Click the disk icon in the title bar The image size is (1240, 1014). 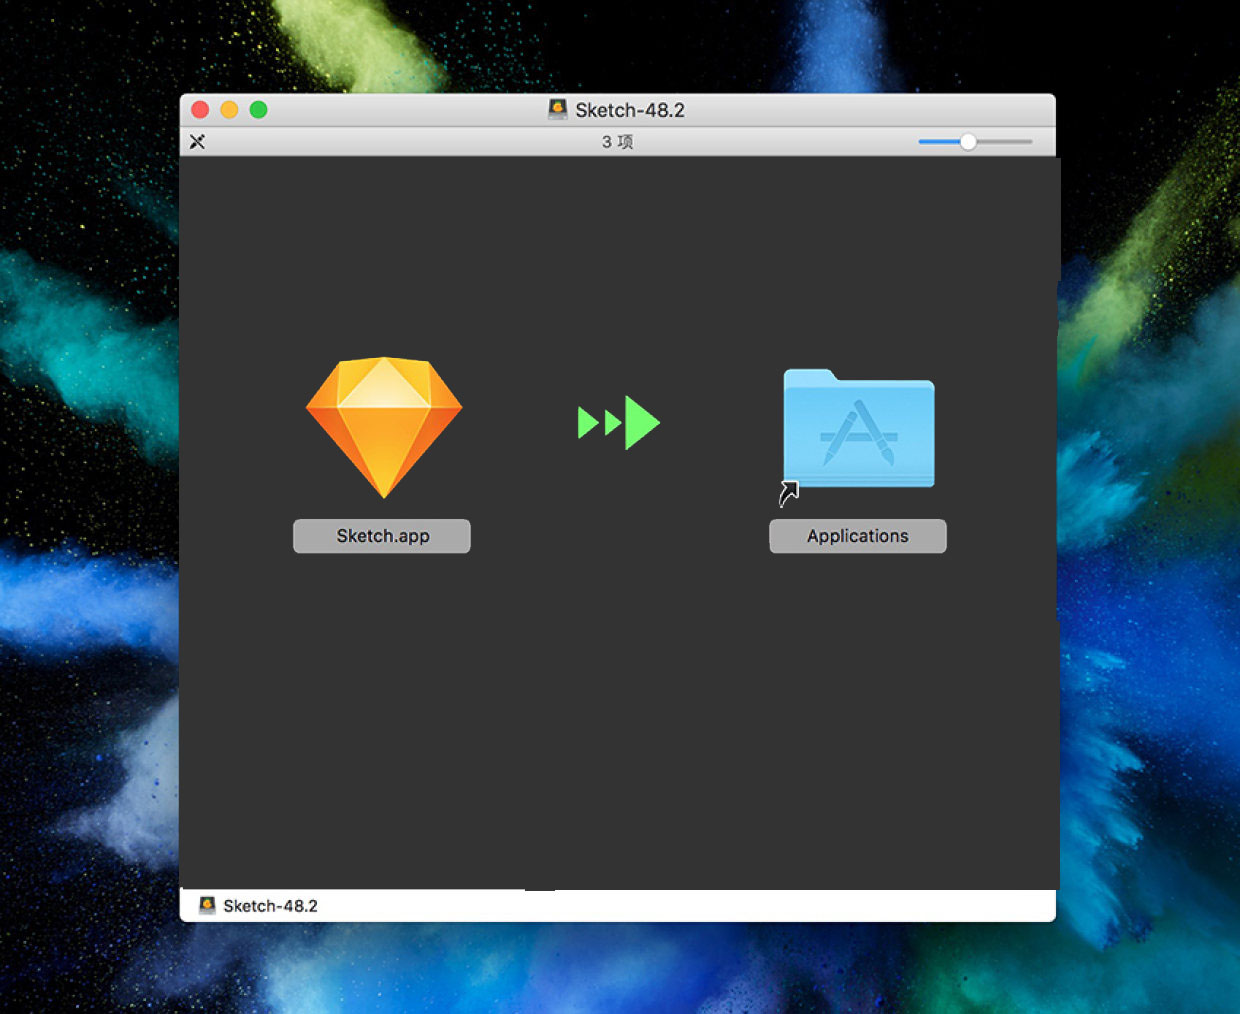click(x=558, y=109)
